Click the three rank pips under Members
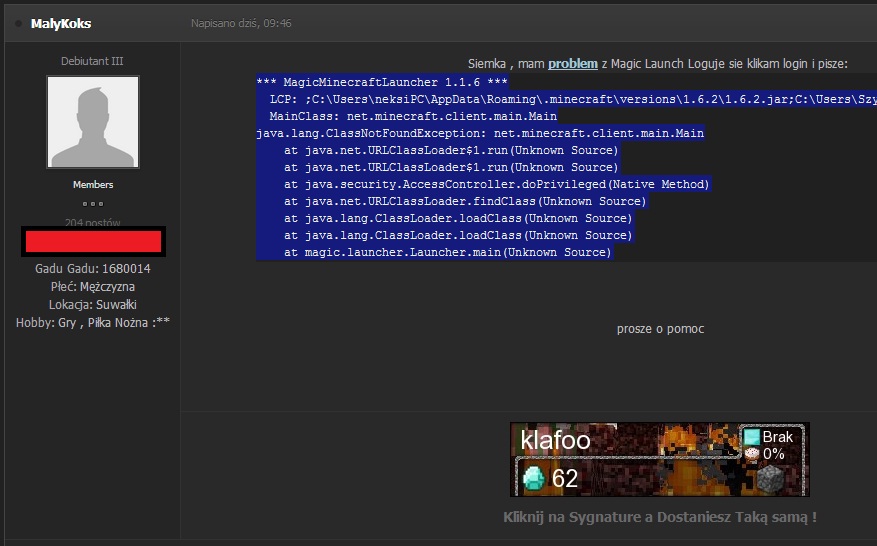Screen dimensions: 877x546 click(93, 204)
